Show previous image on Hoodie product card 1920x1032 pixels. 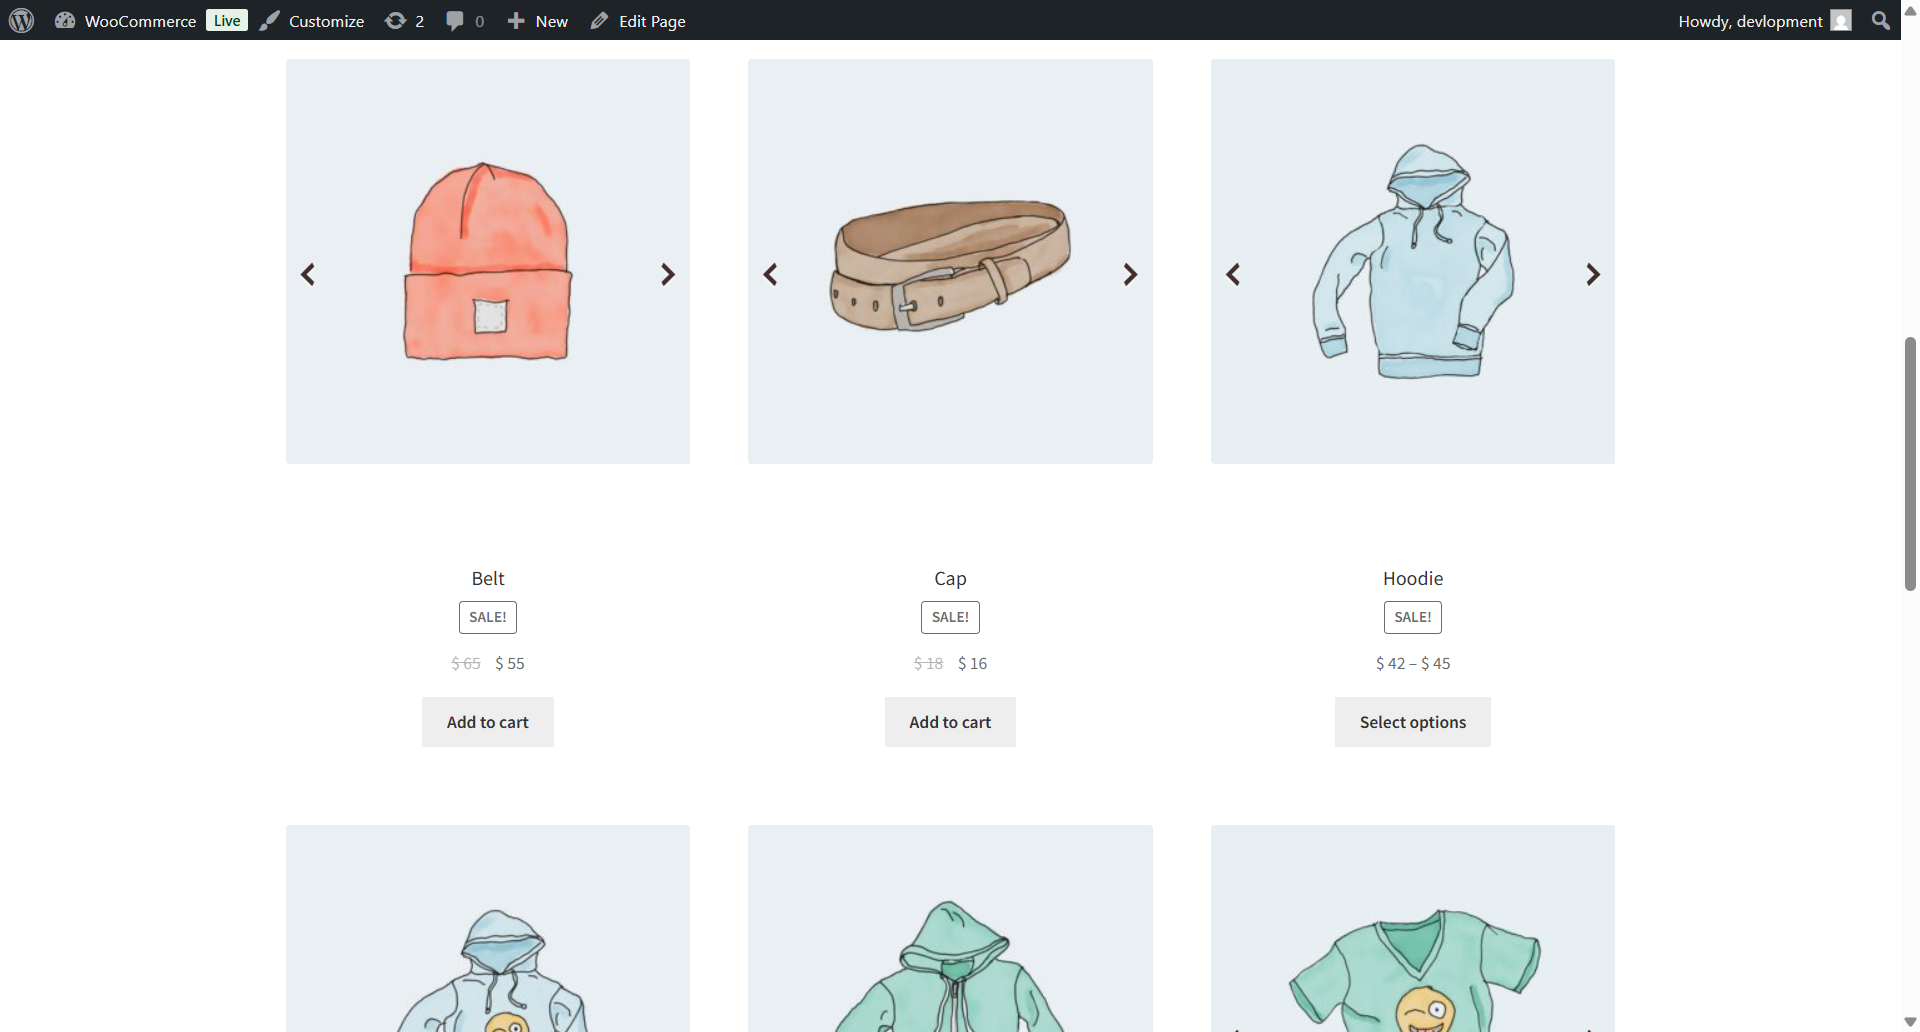pos(1233,274)
